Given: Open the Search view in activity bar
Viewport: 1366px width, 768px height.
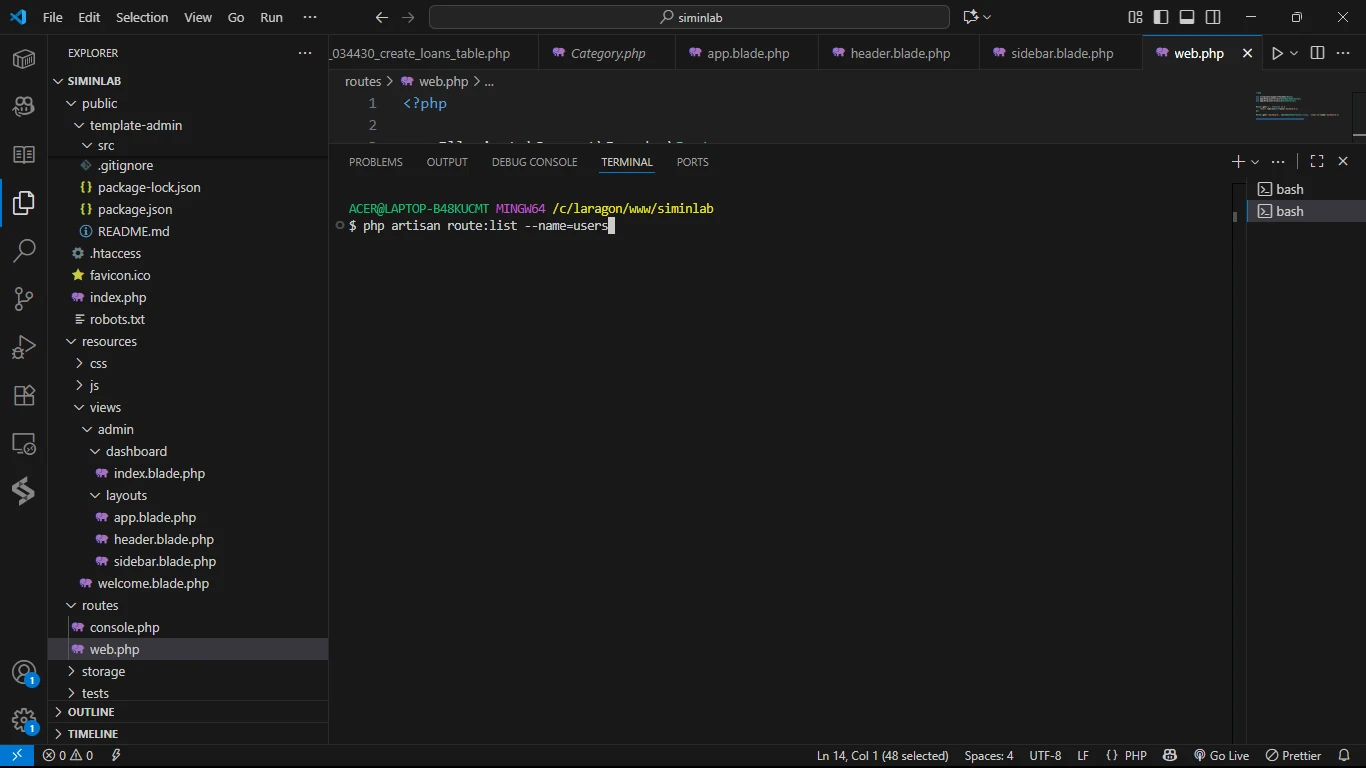Looking at the screenshot, I should (x=24, y=250).
